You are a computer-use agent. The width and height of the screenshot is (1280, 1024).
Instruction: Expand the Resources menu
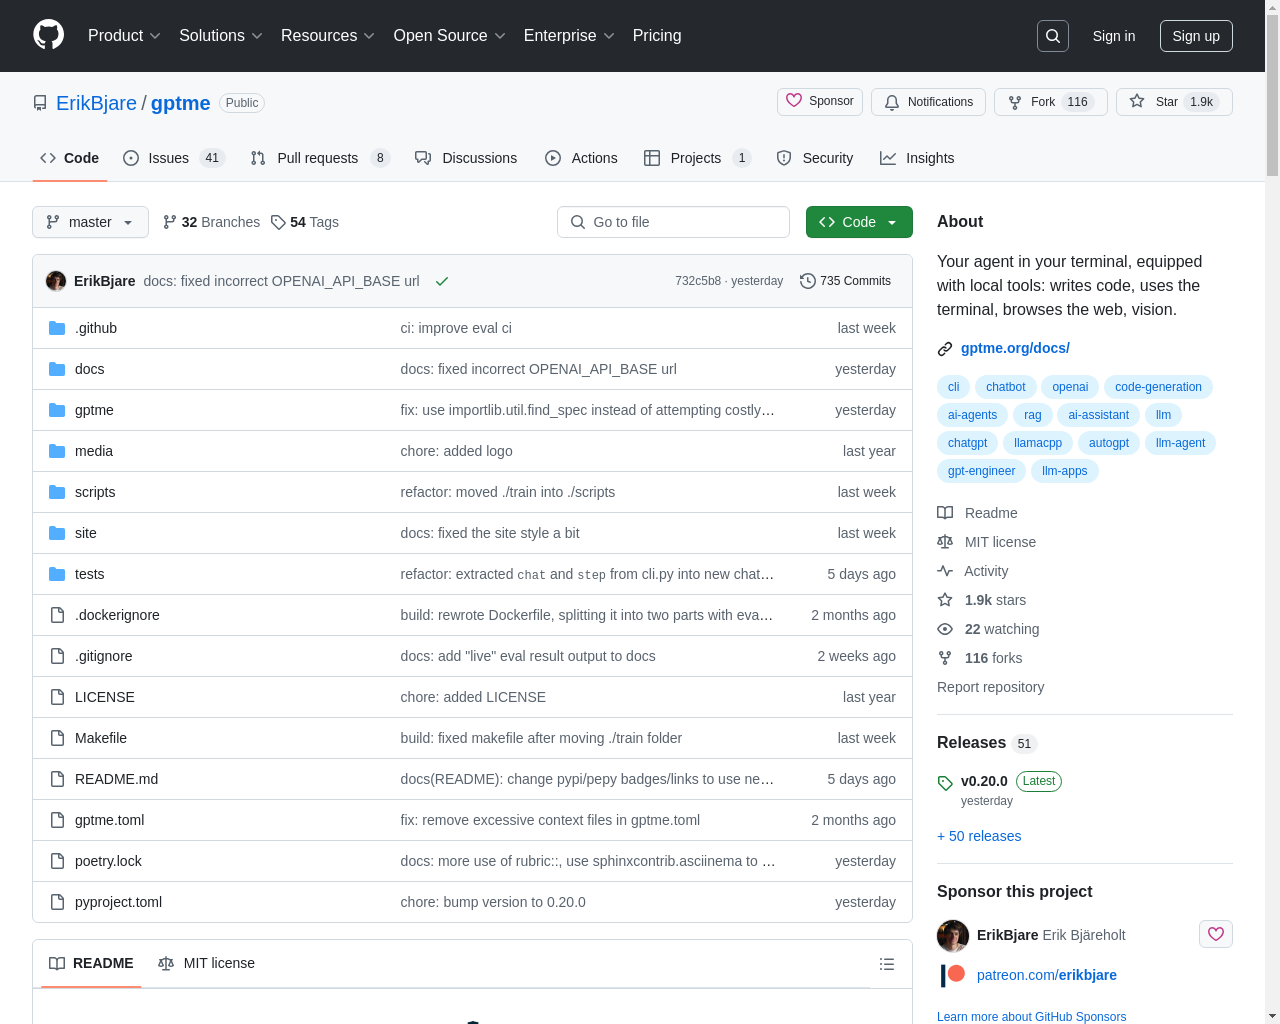point(328,36)
